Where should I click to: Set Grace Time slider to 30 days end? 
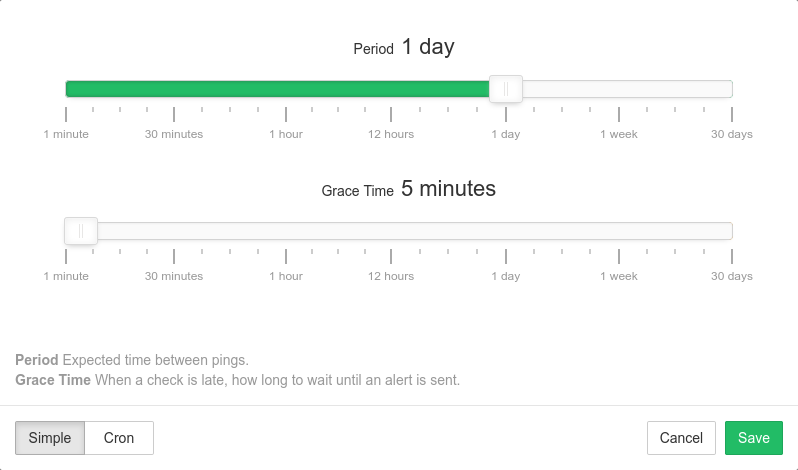pyautogui.click(x=731, y=231)
